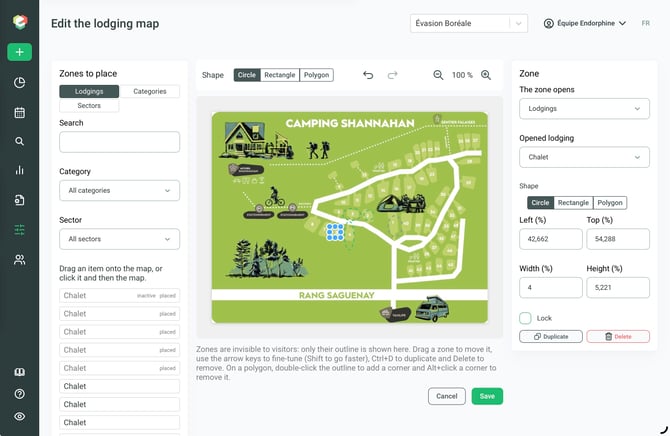Viewport: 670px width, 436px height.
Task: Duplicate the selected zone
Action: (551, 336)
